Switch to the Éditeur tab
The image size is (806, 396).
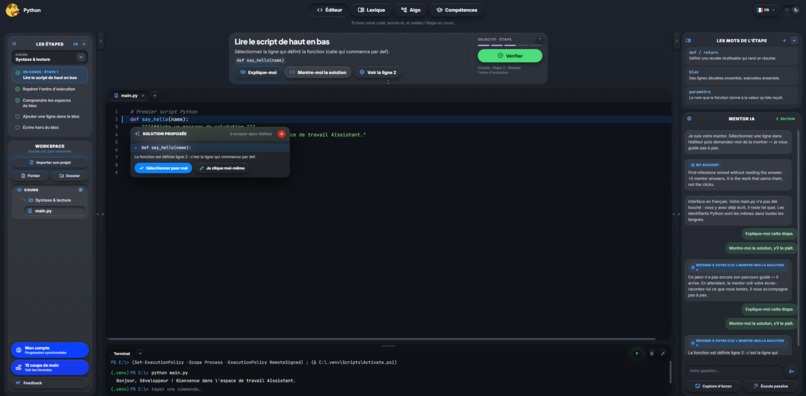point(329,10)
